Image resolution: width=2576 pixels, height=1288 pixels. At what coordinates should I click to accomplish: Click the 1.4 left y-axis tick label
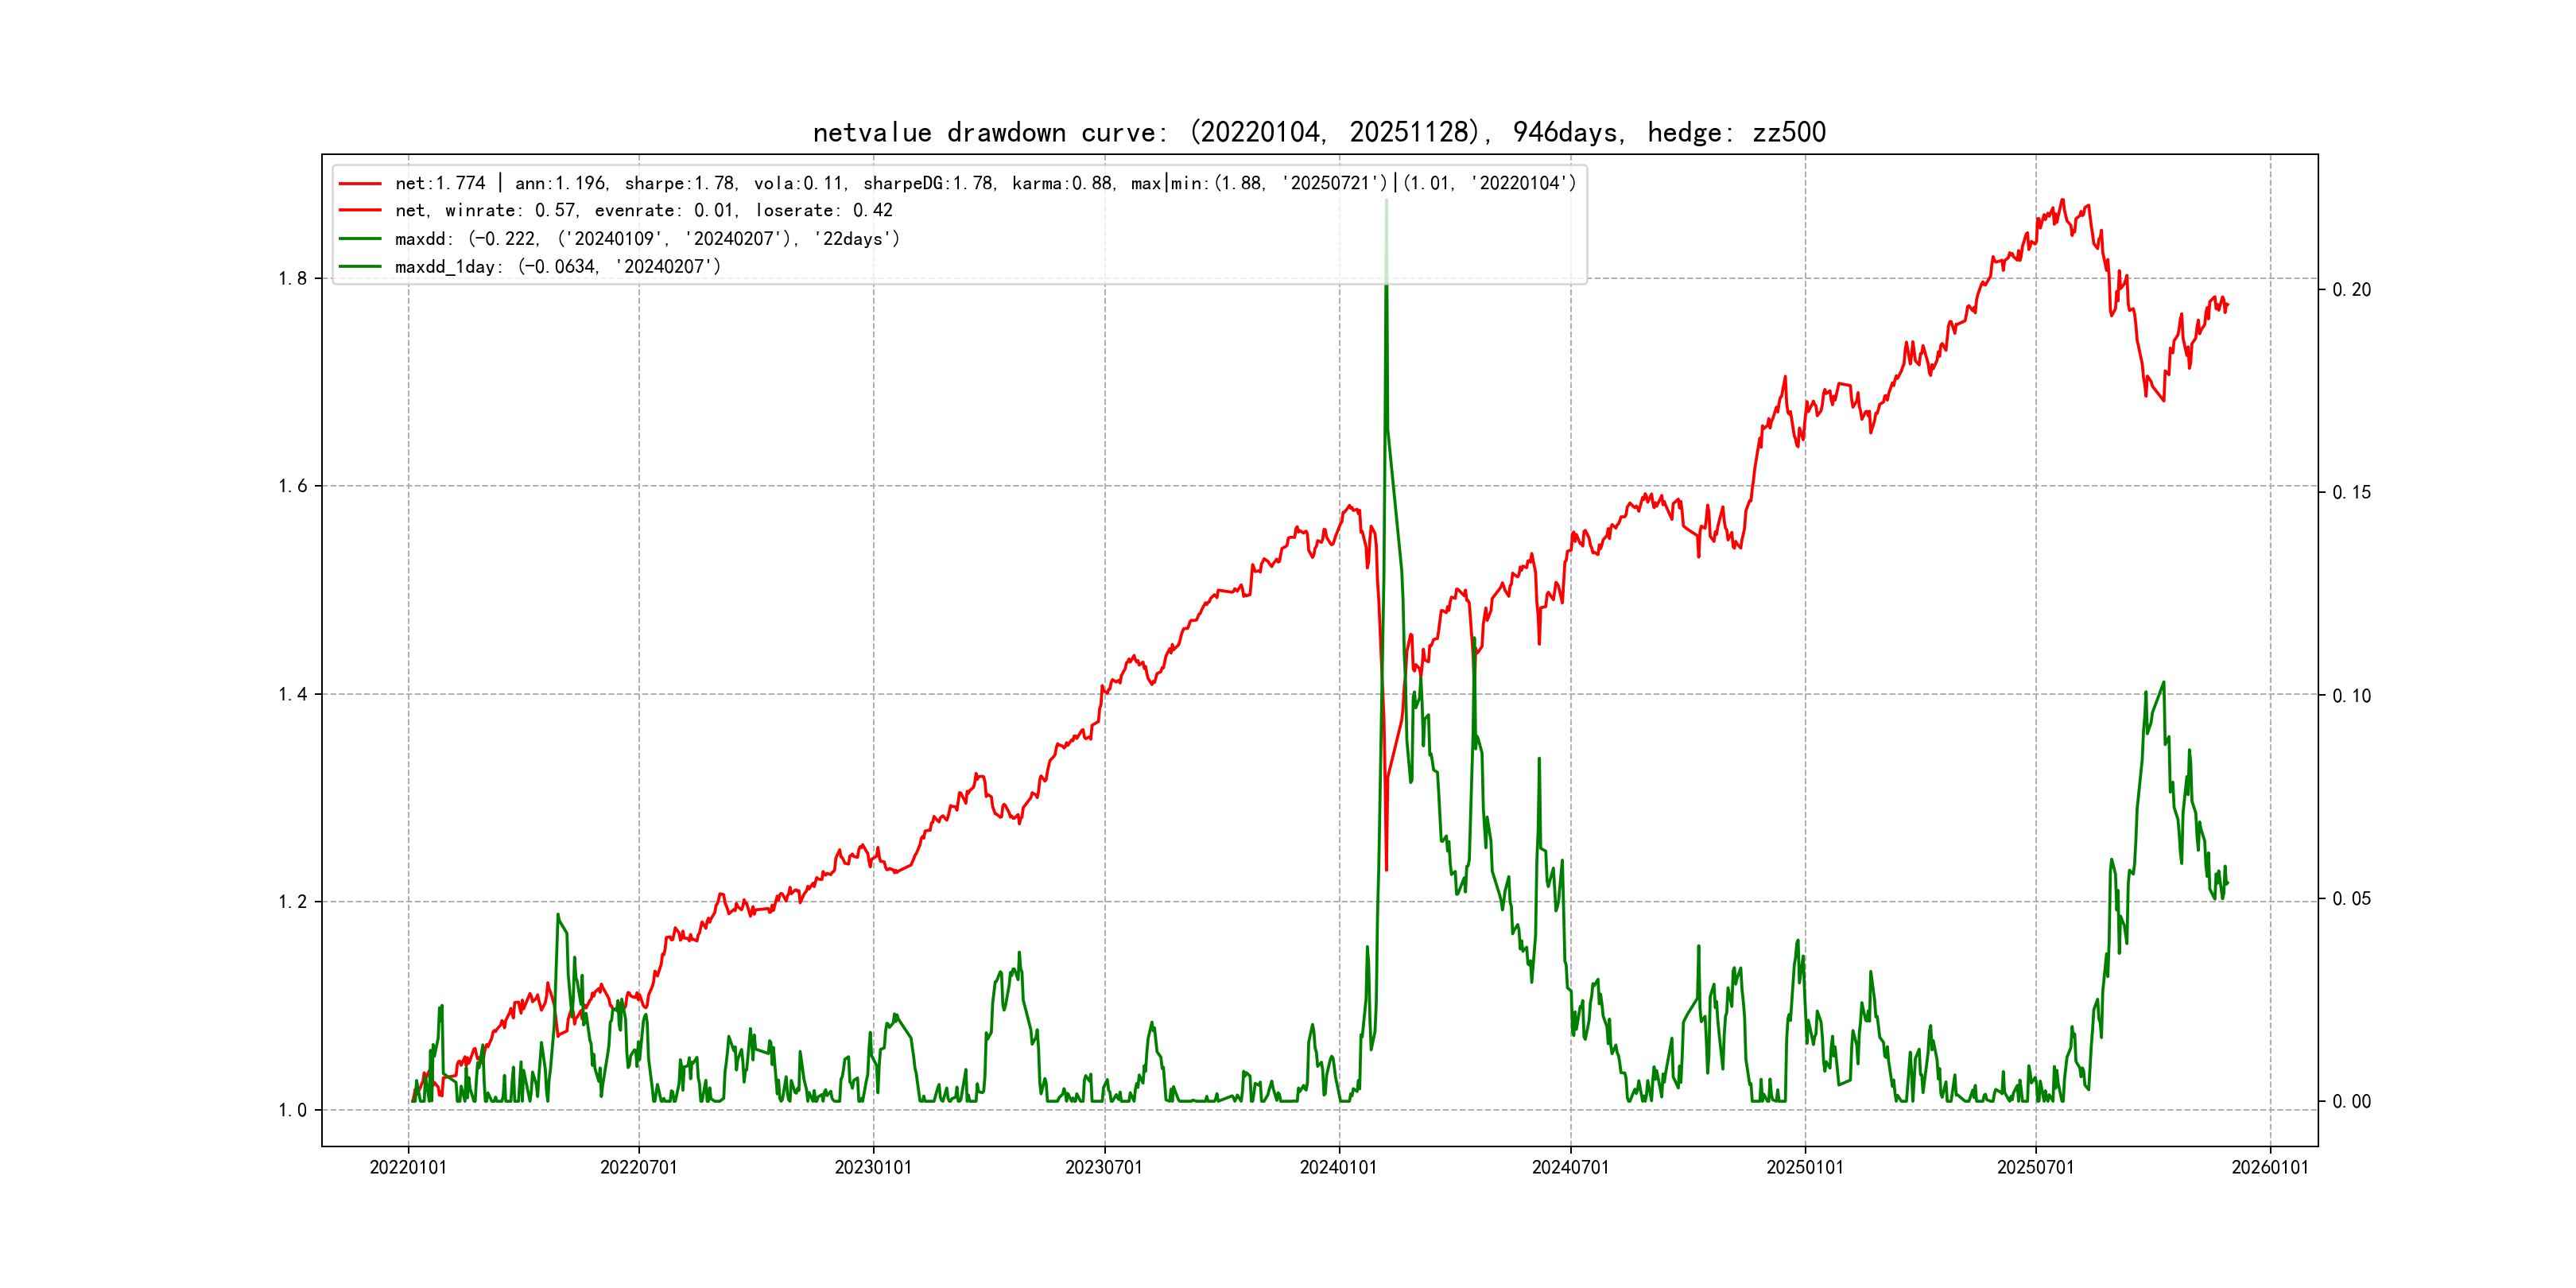click(292, 694)
